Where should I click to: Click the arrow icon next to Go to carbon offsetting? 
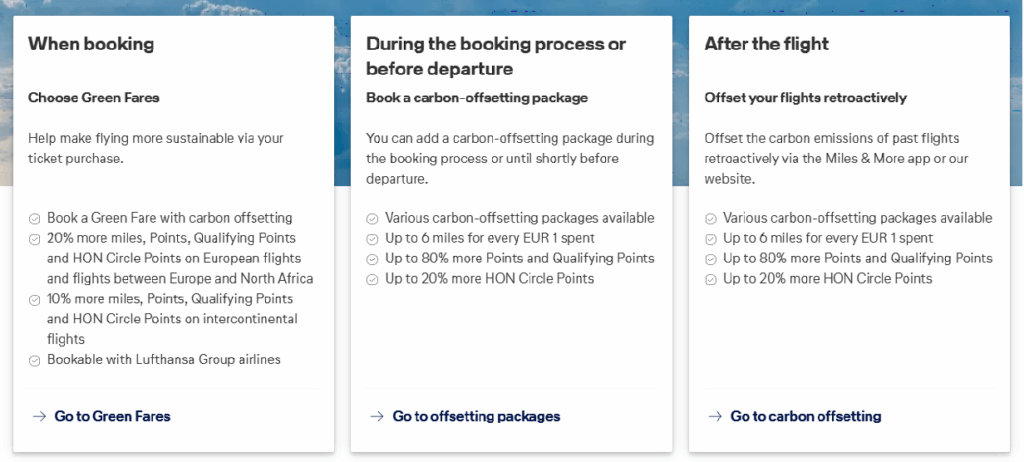(715, 416)
